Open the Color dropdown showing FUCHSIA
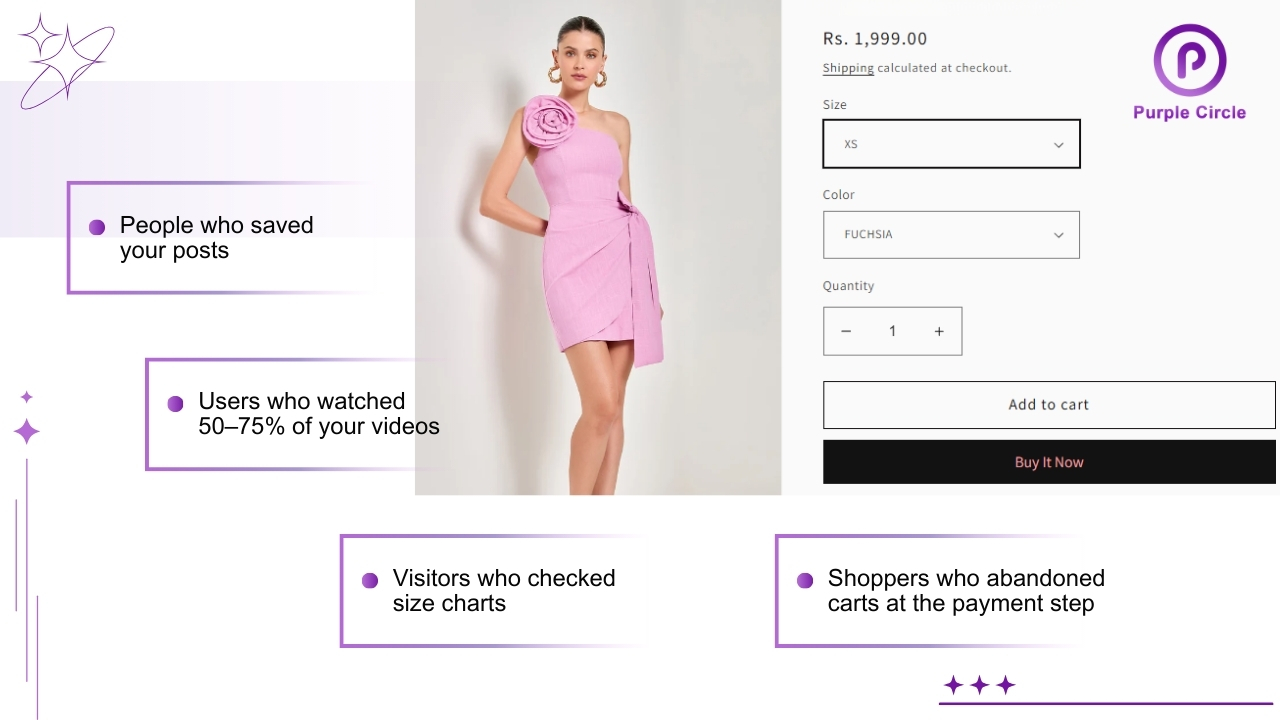Viewport: 1280px width, 720px height. coord(950,235)
